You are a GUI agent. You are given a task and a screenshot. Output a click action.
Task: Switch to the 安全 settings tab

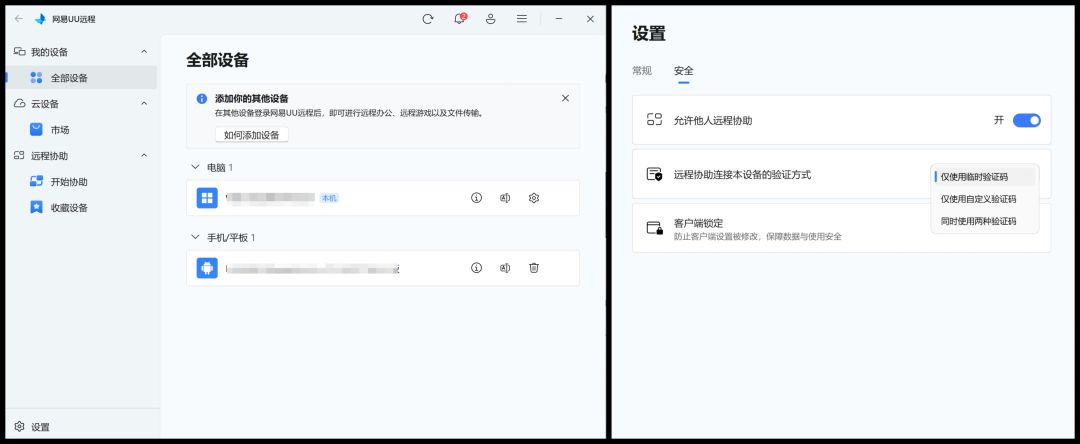coord(683,70)
